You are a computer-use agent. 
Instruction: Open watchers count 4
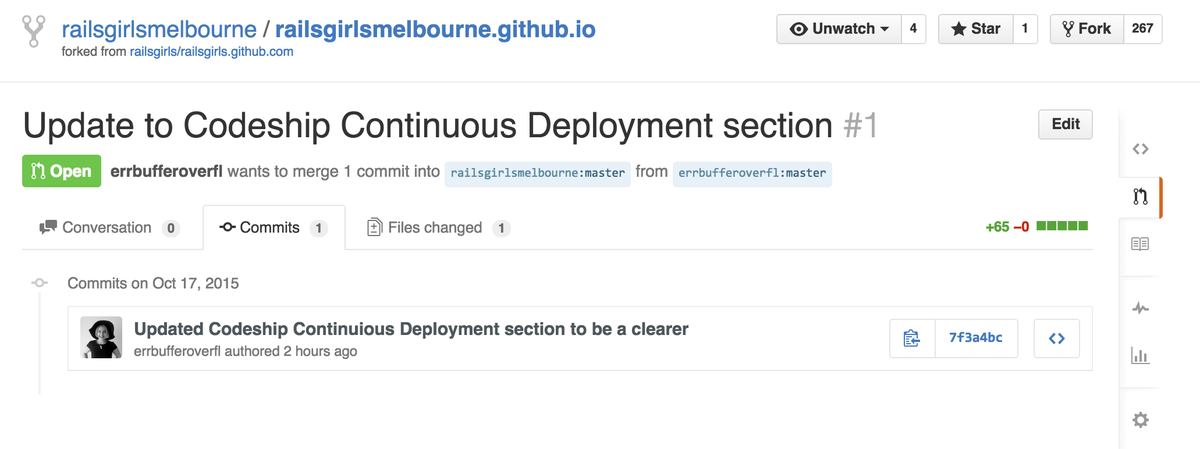click(x=913, y=29)
